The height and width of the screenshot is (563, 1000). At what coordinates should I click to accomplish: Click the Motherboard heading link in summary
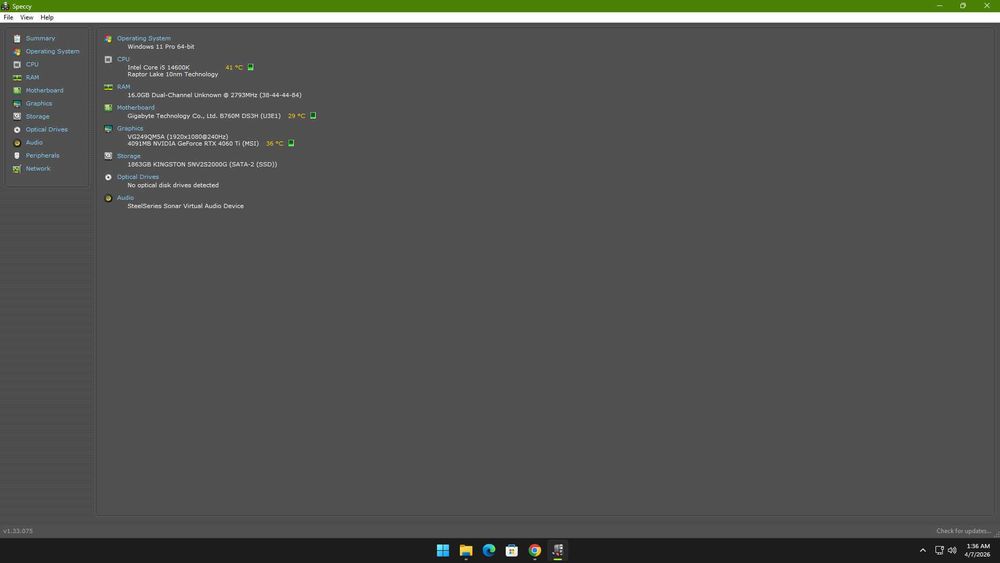click(135, 108)
